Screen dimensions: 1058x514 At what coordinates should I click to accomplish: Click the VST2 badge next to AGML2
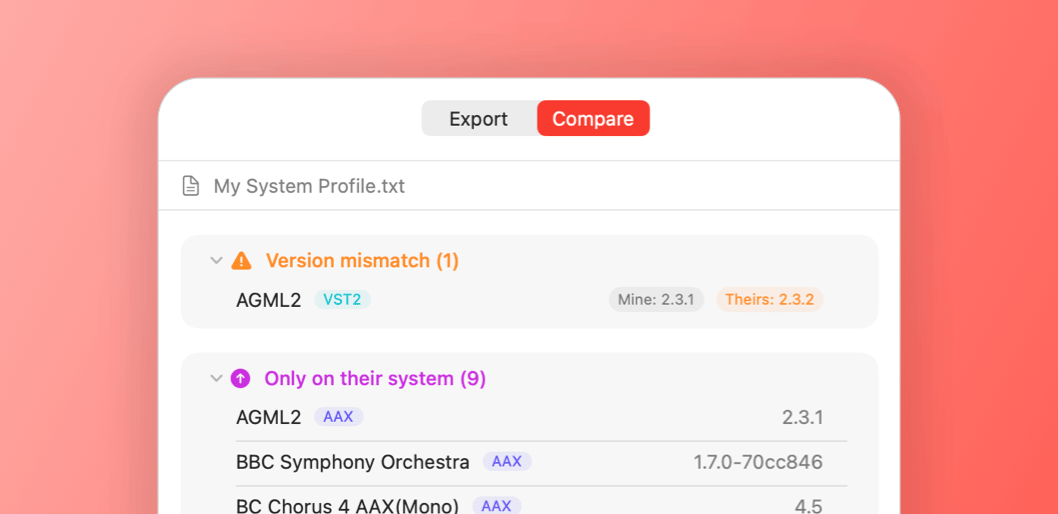tap(342, 299)
